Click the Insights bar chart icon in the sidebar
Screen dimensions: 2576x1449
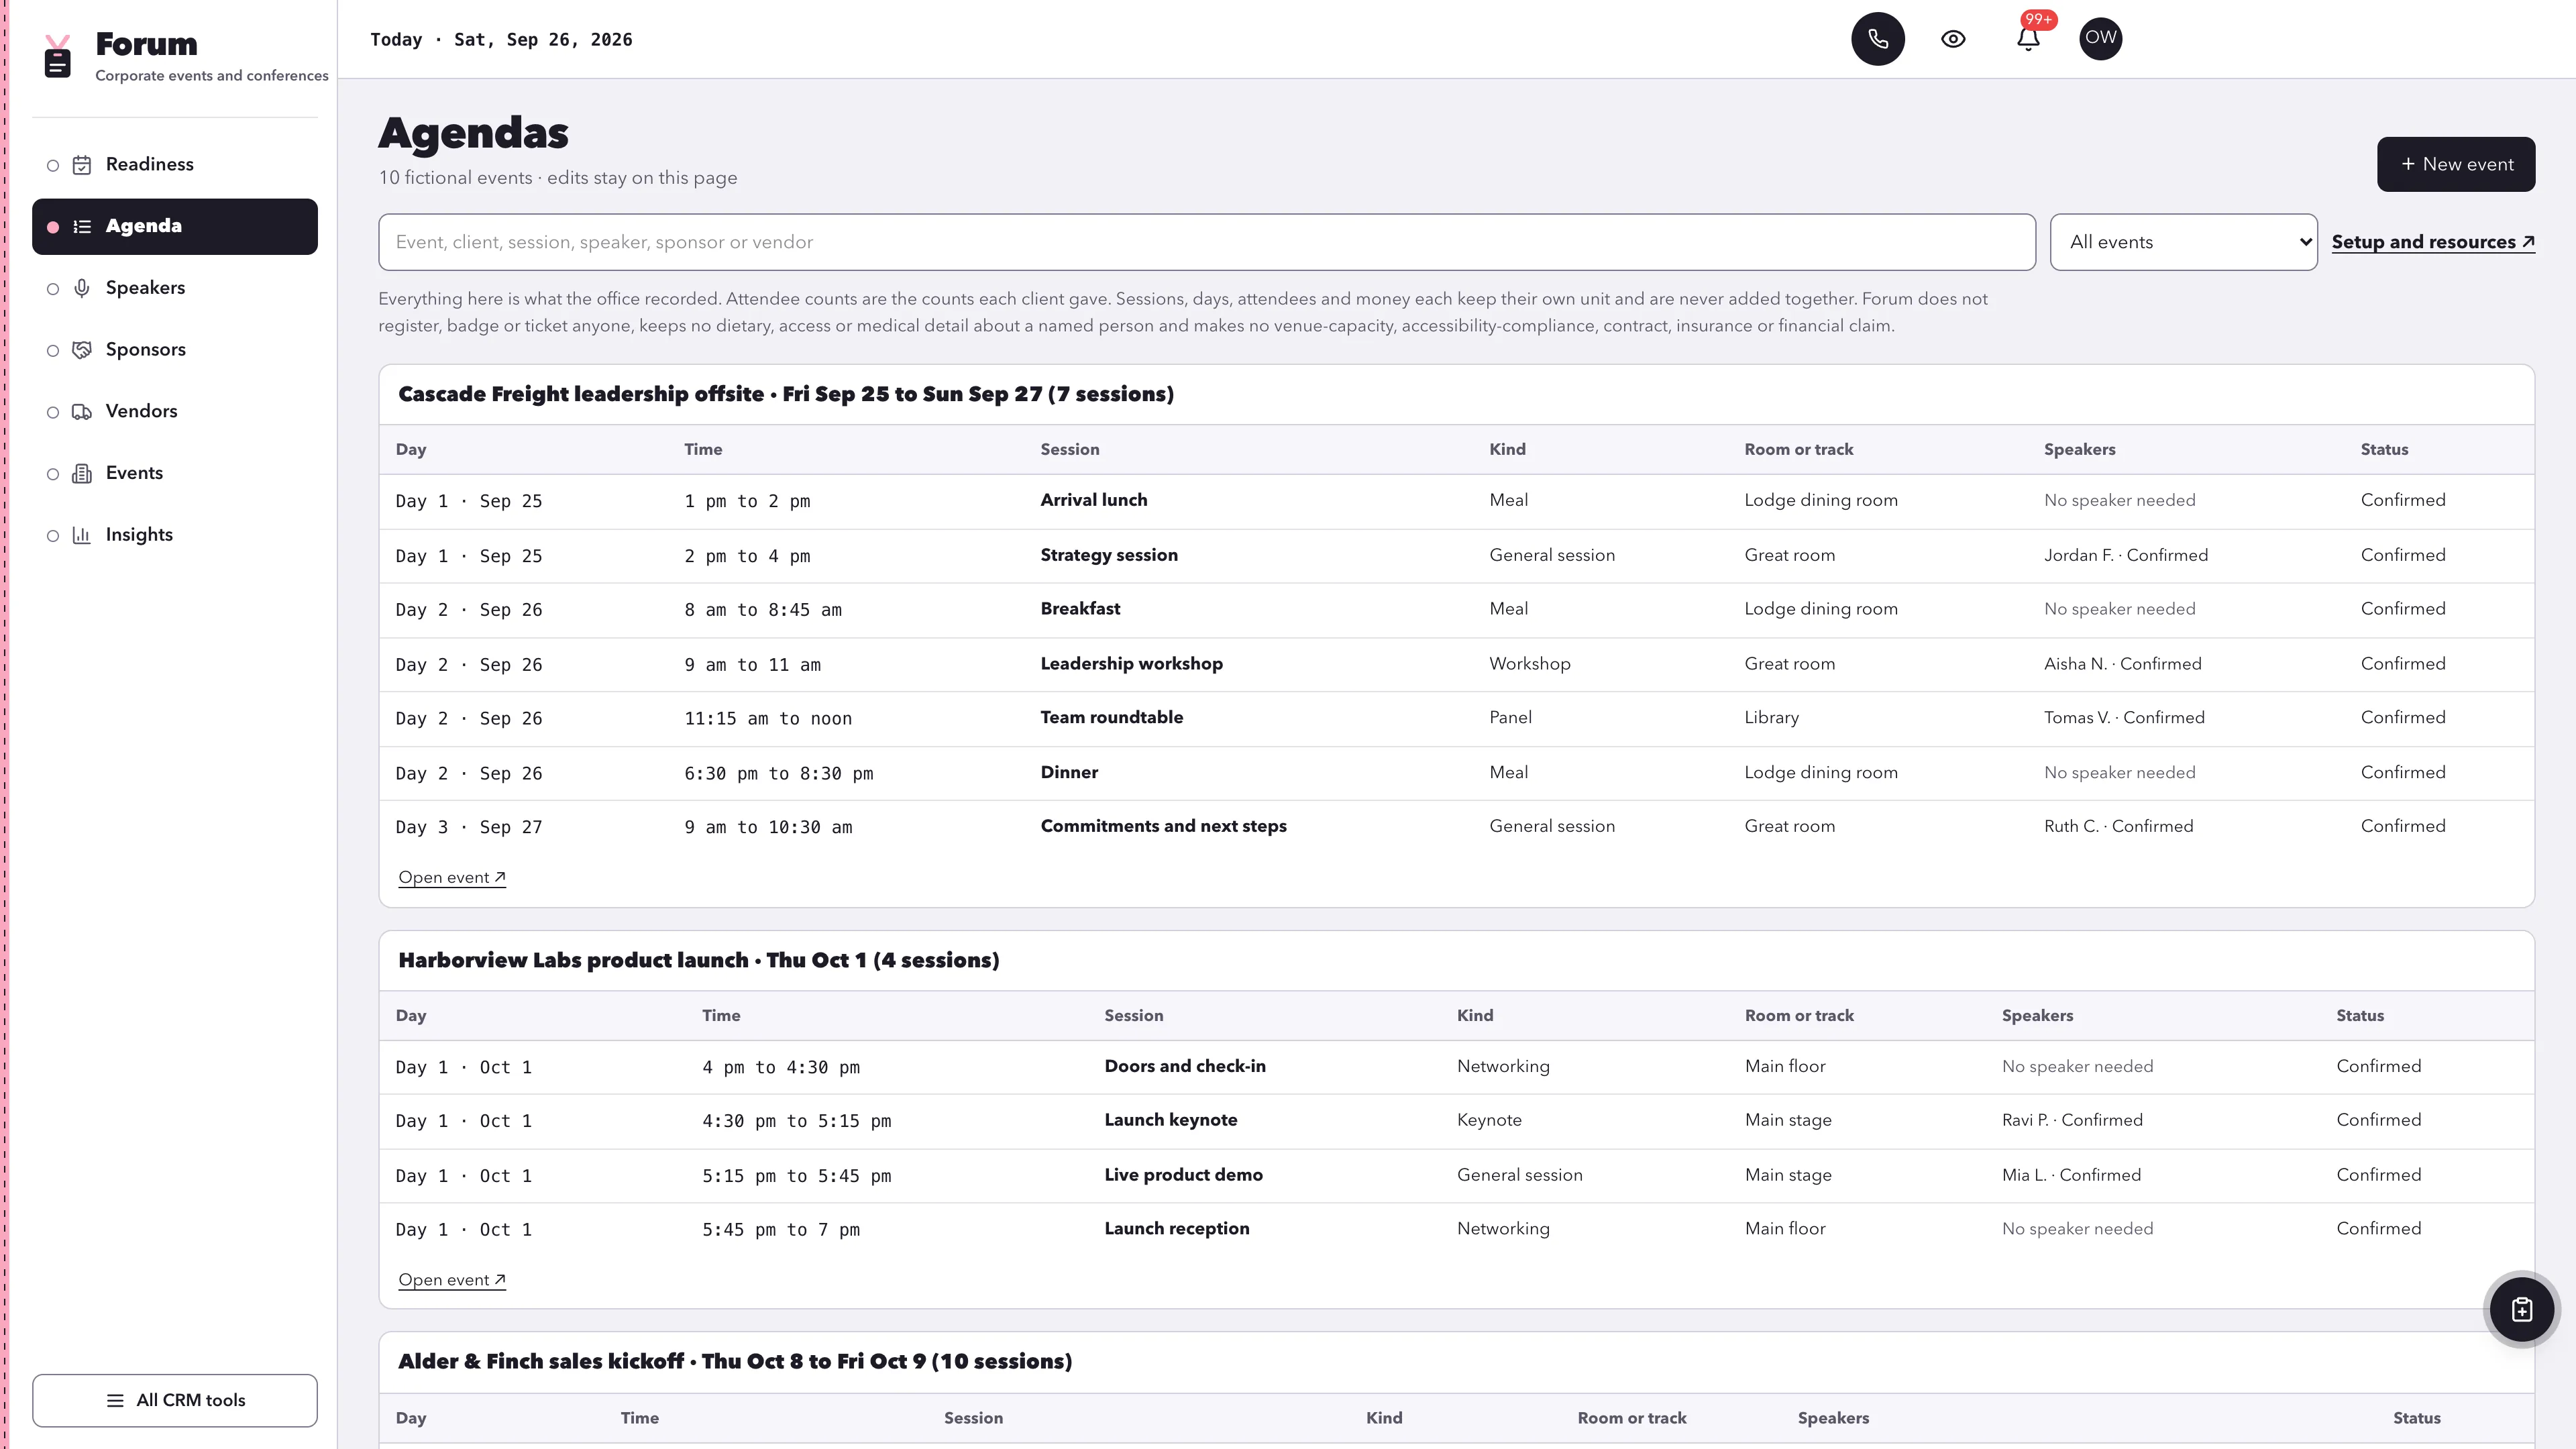click(82, 536)
